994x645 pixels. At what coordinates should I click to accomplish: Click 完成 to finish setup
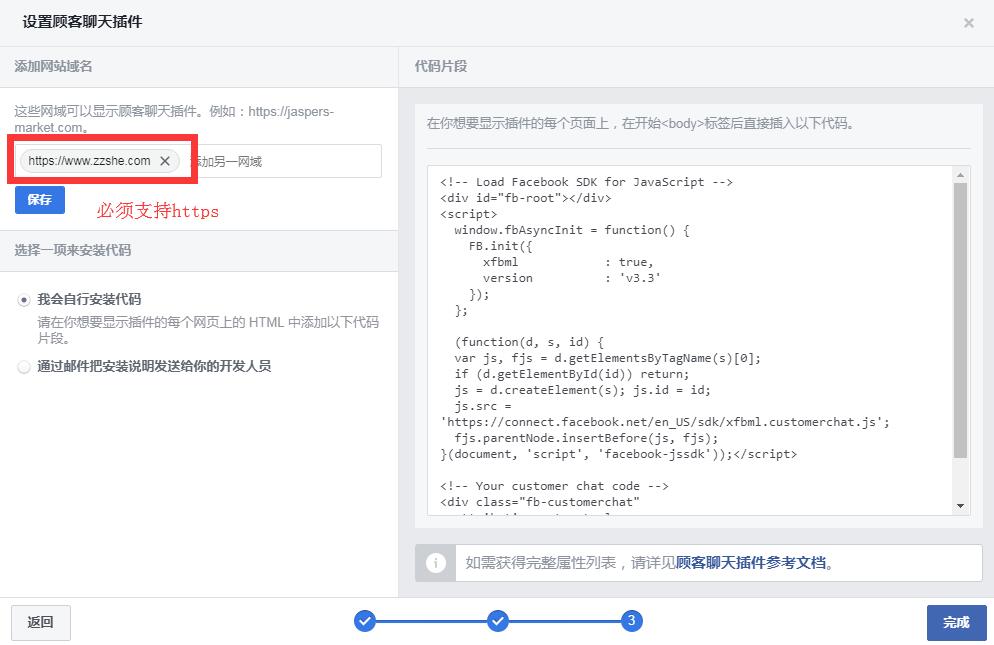coord(957,623)
